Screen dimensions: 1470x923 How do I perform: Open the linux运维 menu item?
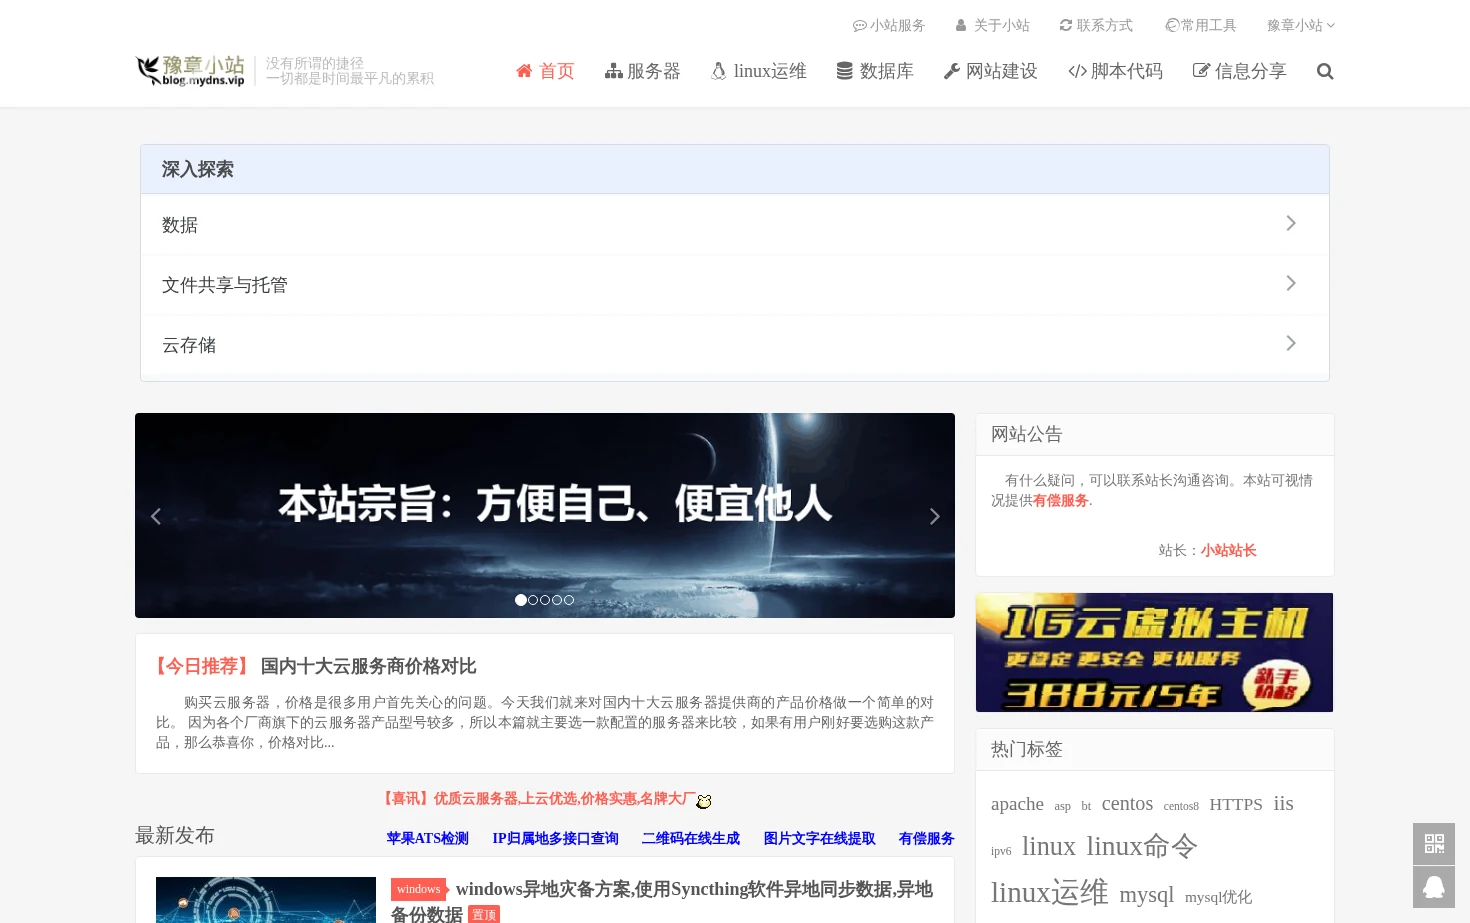click(x=759, y=71)
